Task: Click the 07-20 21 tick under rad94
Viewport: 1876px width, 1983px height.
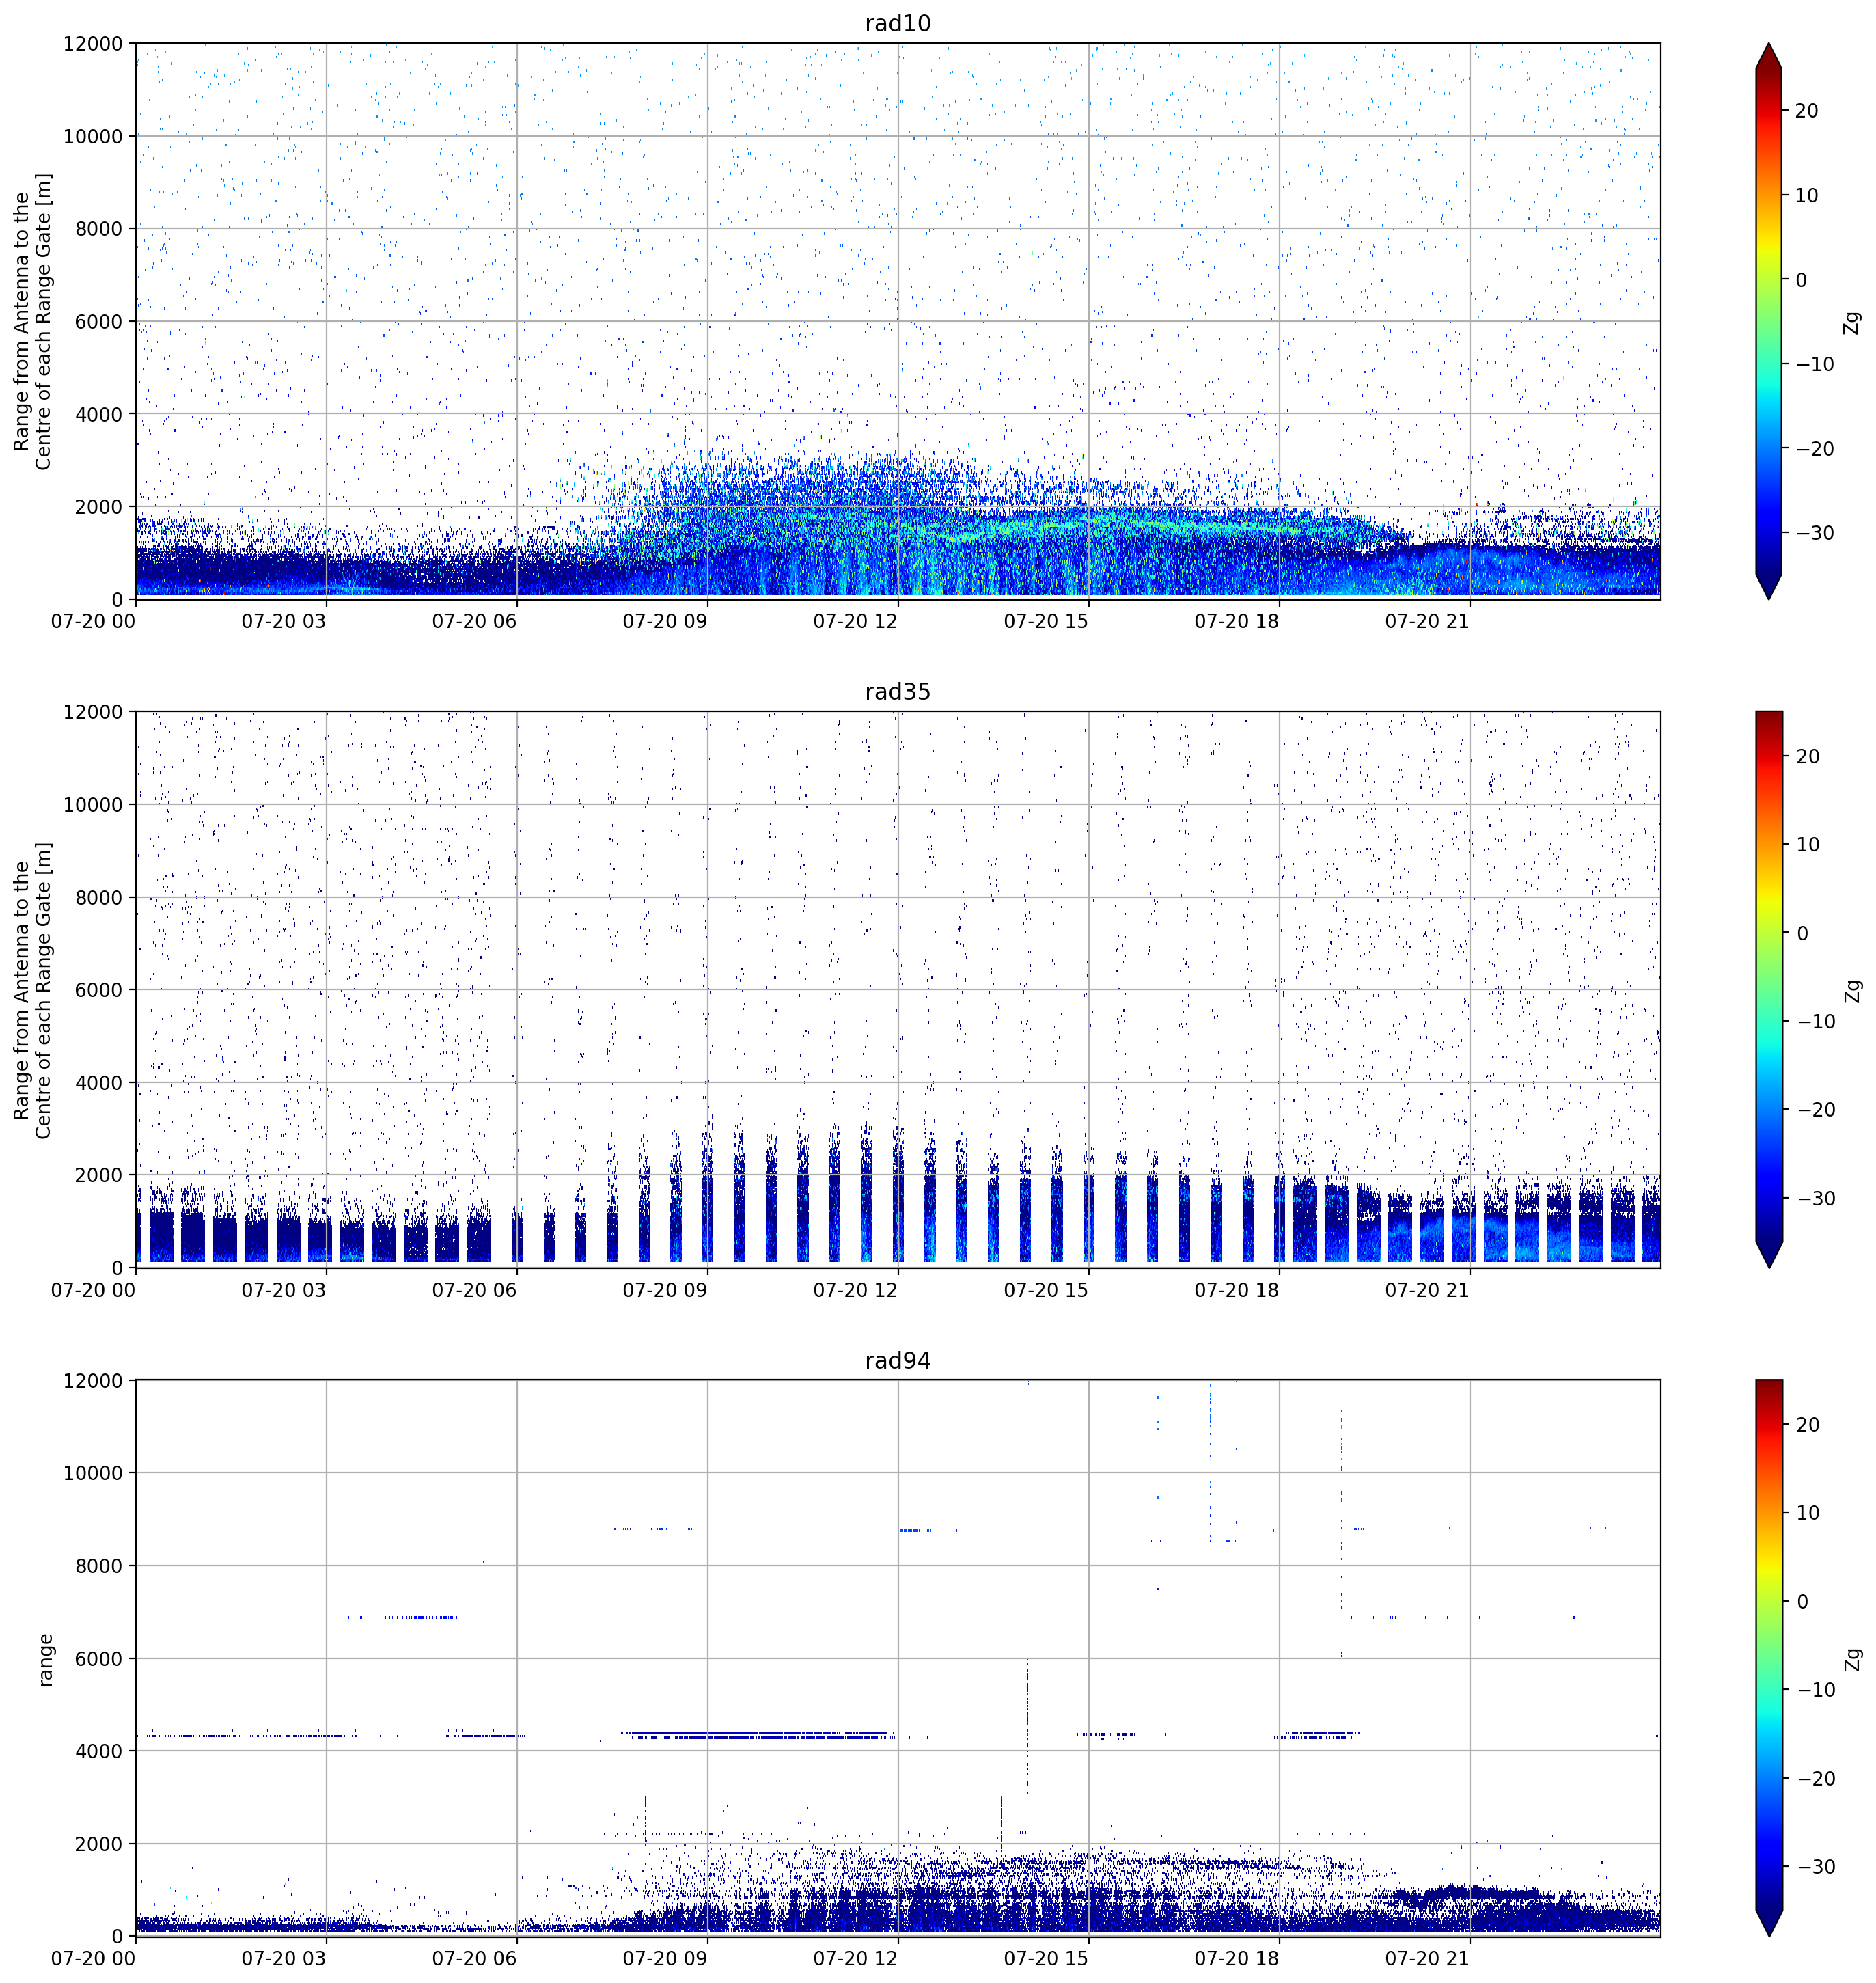Action: [x=1427, y=1958]
